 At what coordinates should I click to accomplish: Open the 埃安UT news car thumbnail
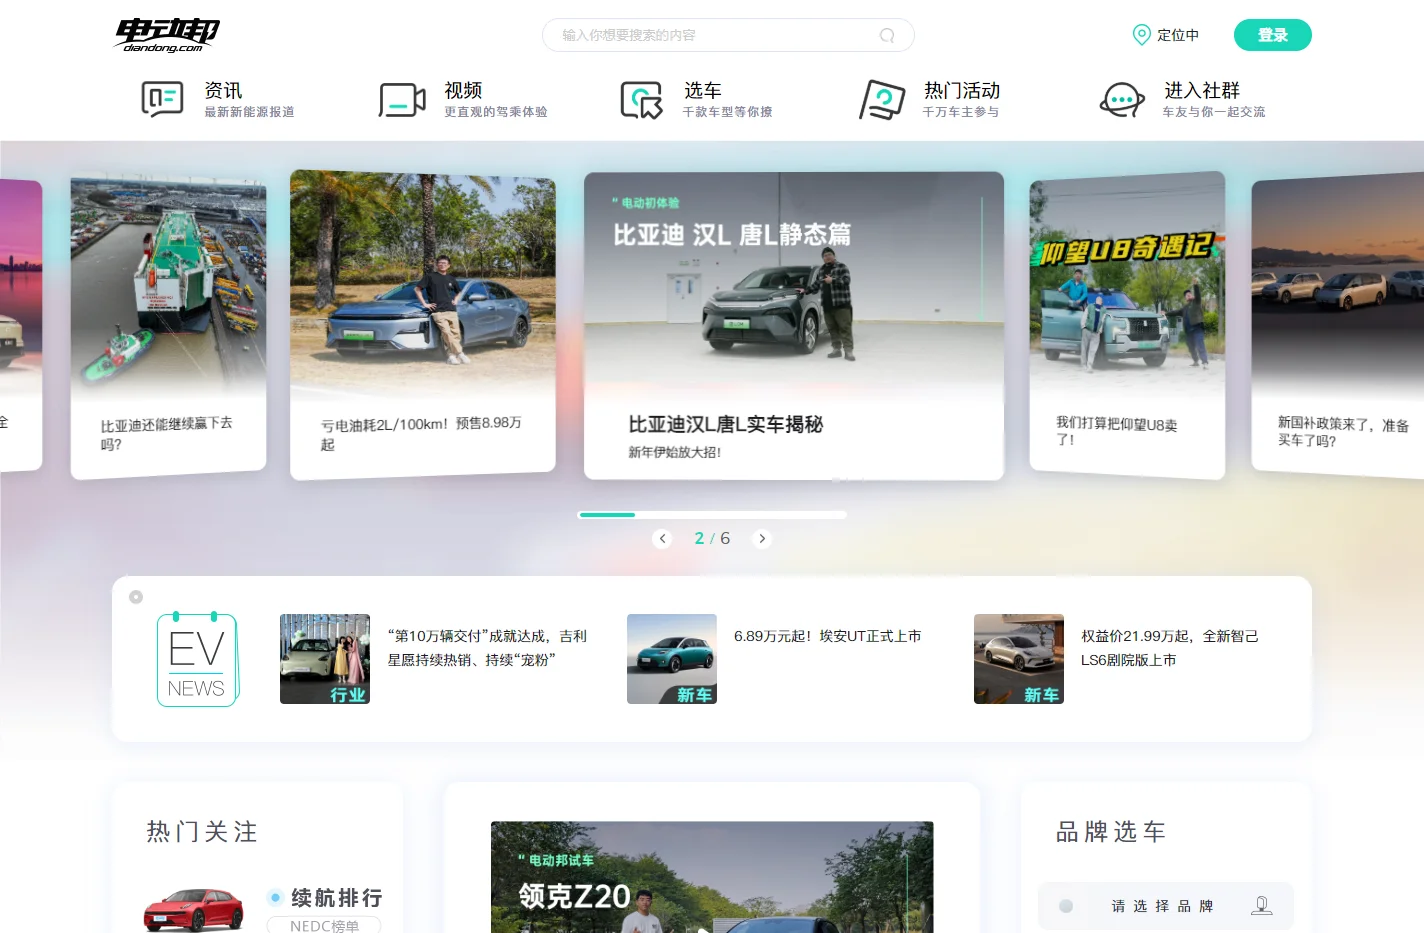672,659
